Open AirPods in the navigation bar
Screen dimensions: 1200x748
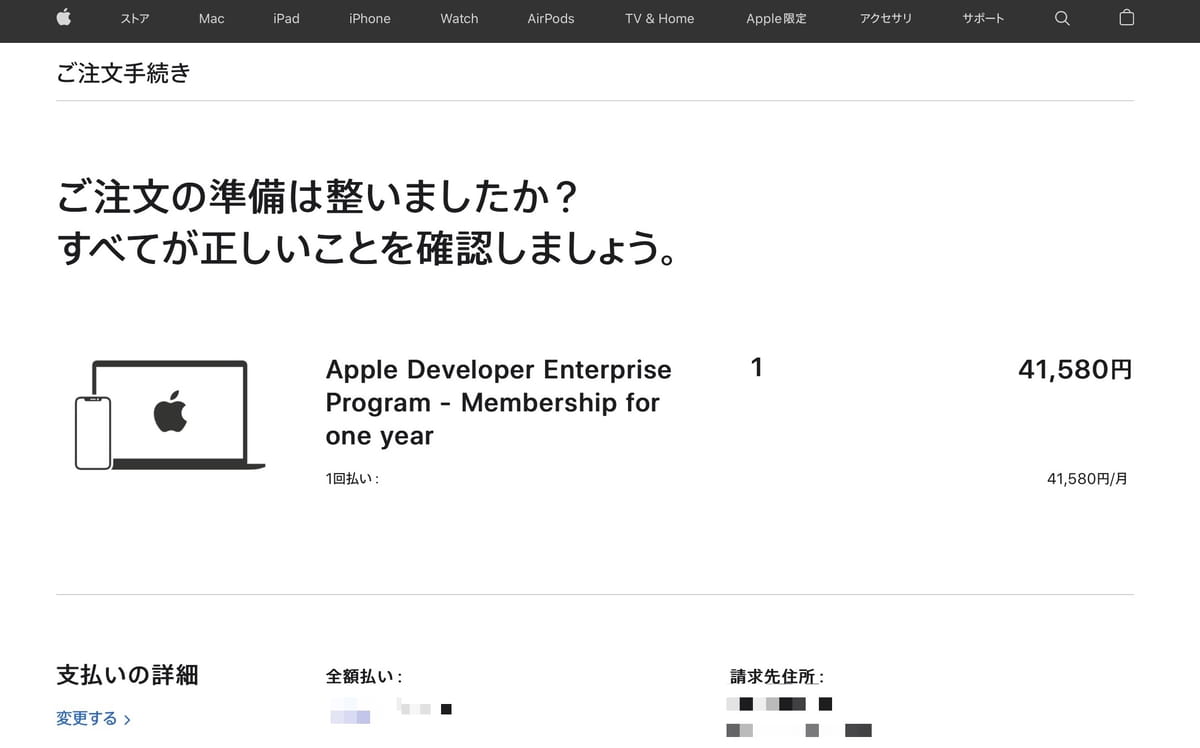(x=551, y=18)
